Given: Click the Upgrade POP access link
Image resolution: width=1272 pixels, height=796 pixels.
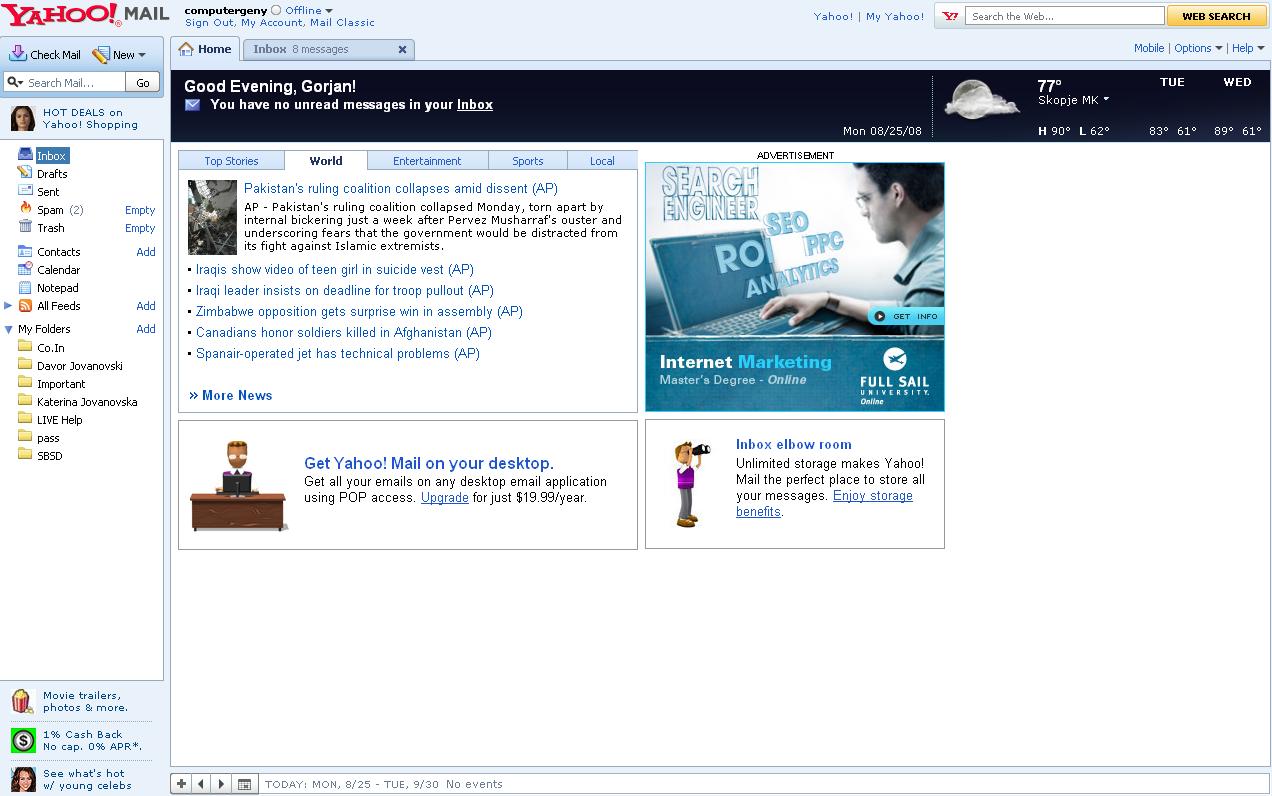Looking at the screenshot, I should (445, 497).
